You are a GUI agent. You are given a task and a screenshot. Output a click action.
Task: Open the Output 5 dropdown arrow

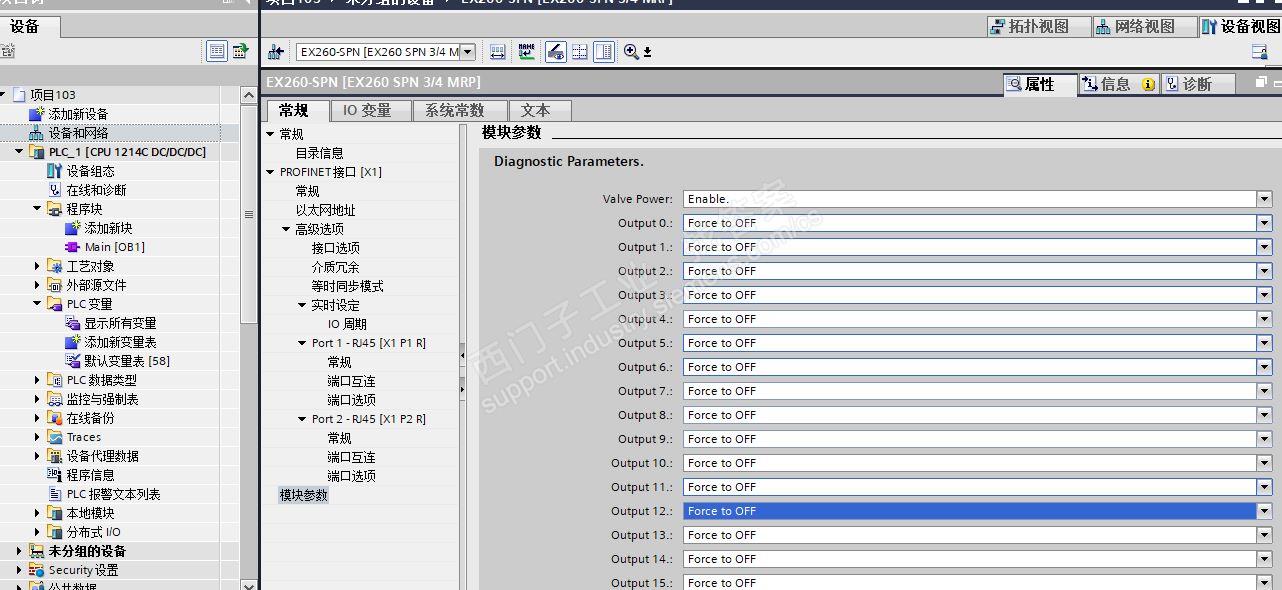point(1264,343)
